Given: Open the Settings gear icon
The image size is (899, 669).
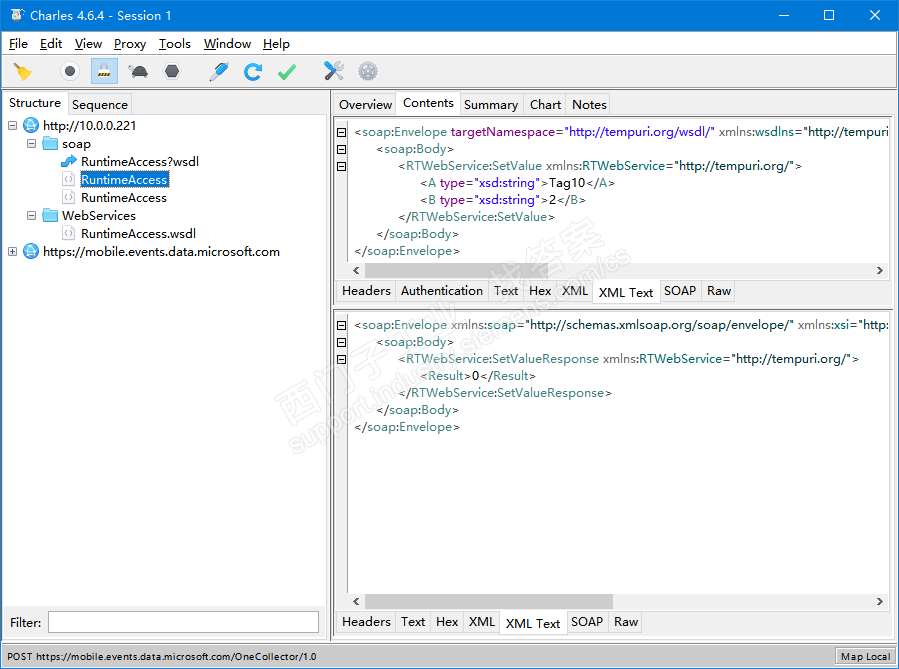Looking at the screenshot, I should (368, 71).
